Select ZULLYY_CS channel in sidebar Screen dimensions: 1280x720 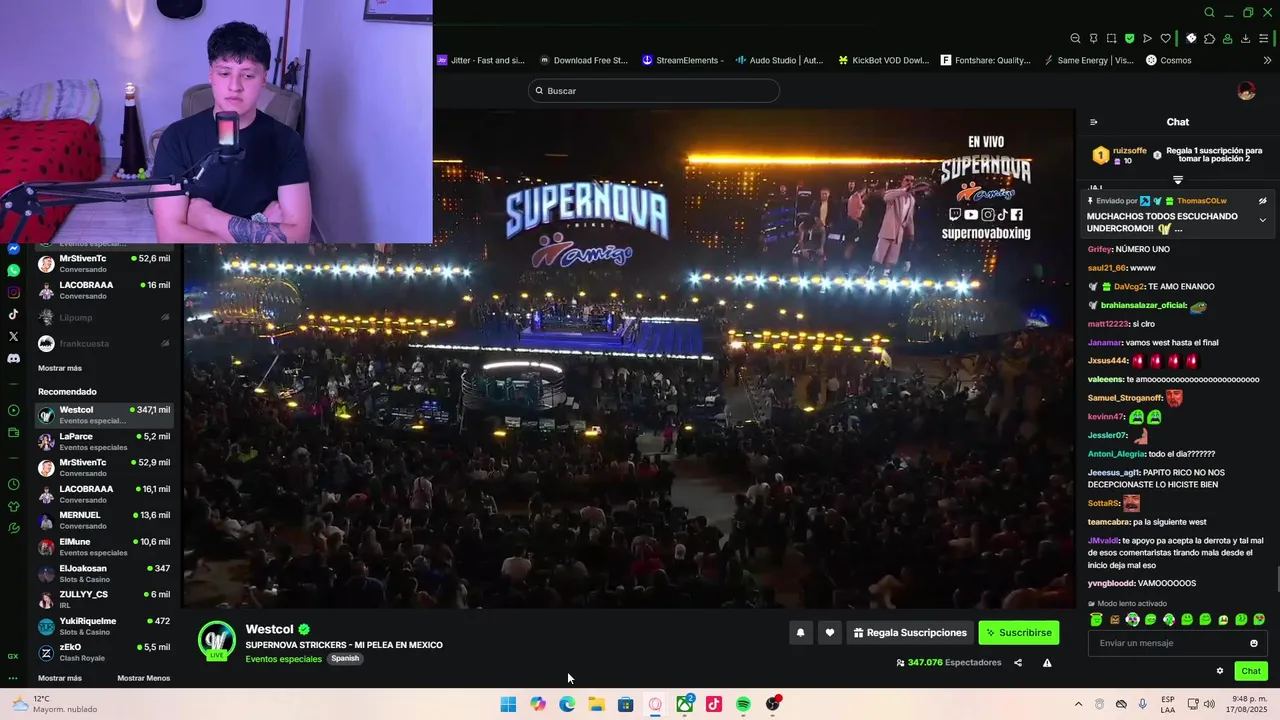point(104,599)
